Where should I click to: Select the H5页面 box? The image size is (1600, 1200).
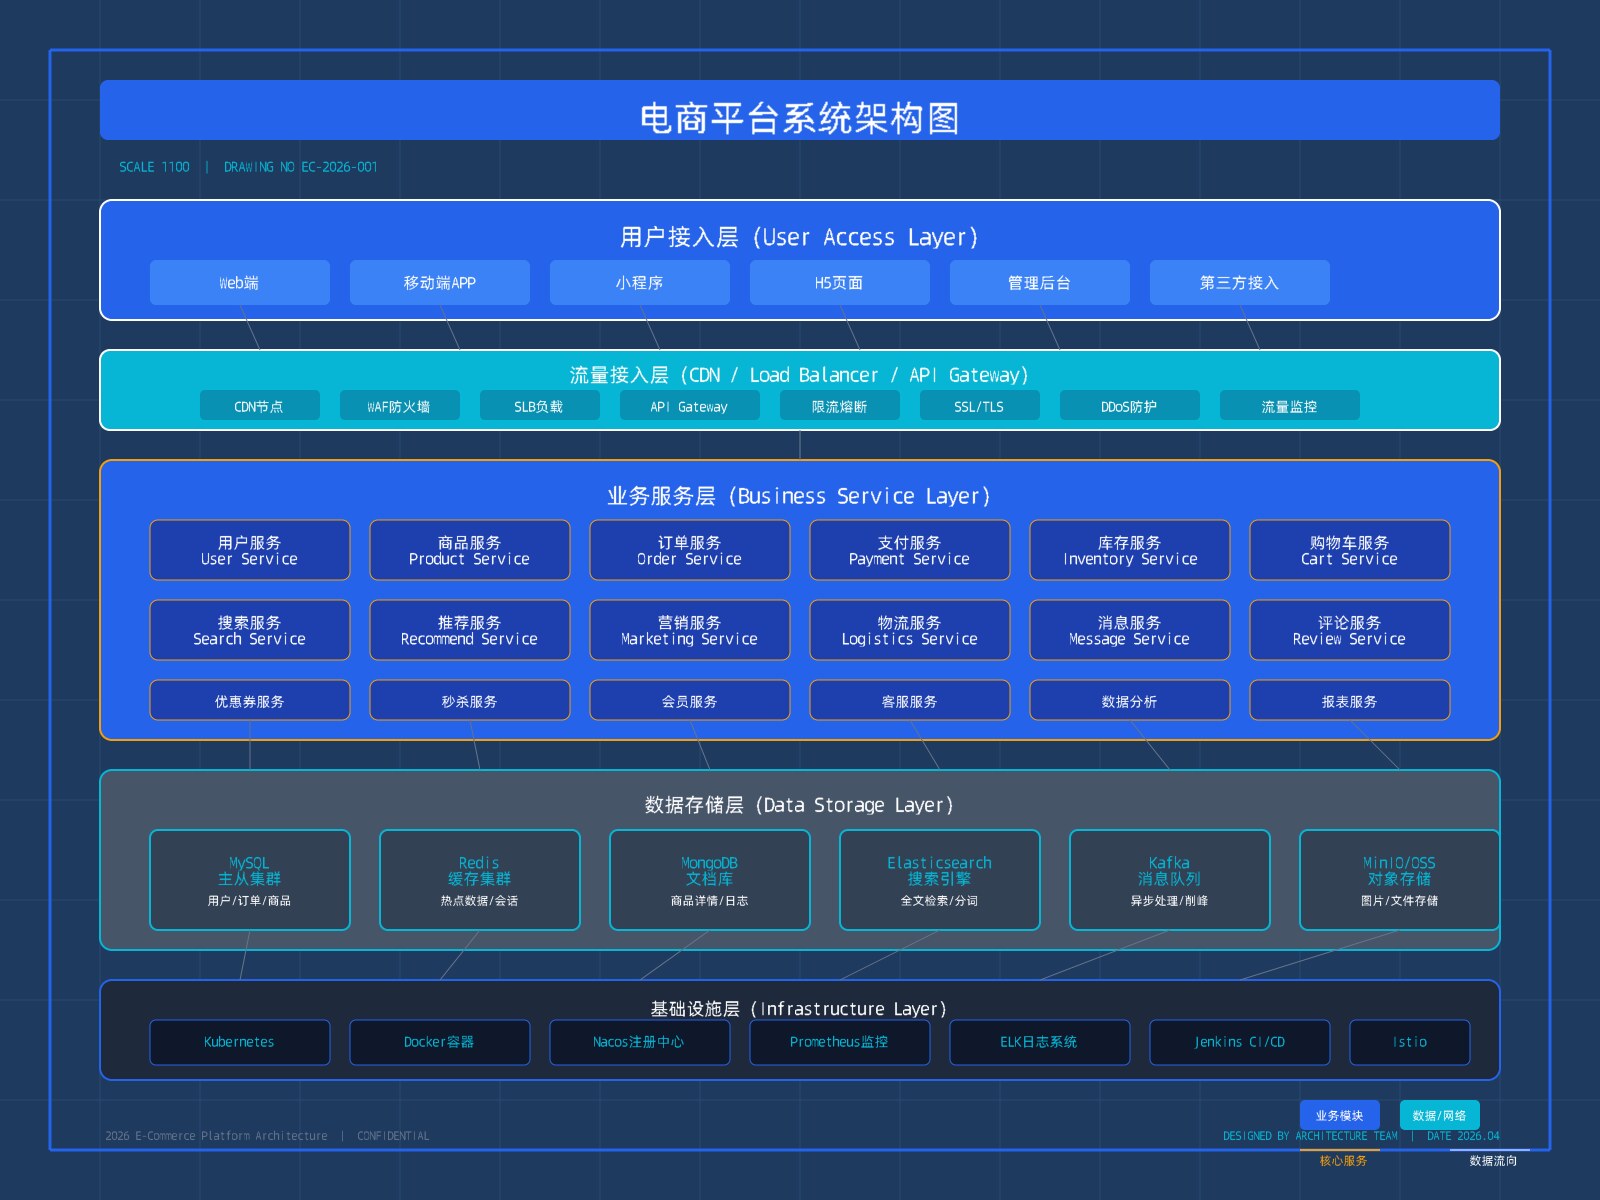(x=840, y=282)
